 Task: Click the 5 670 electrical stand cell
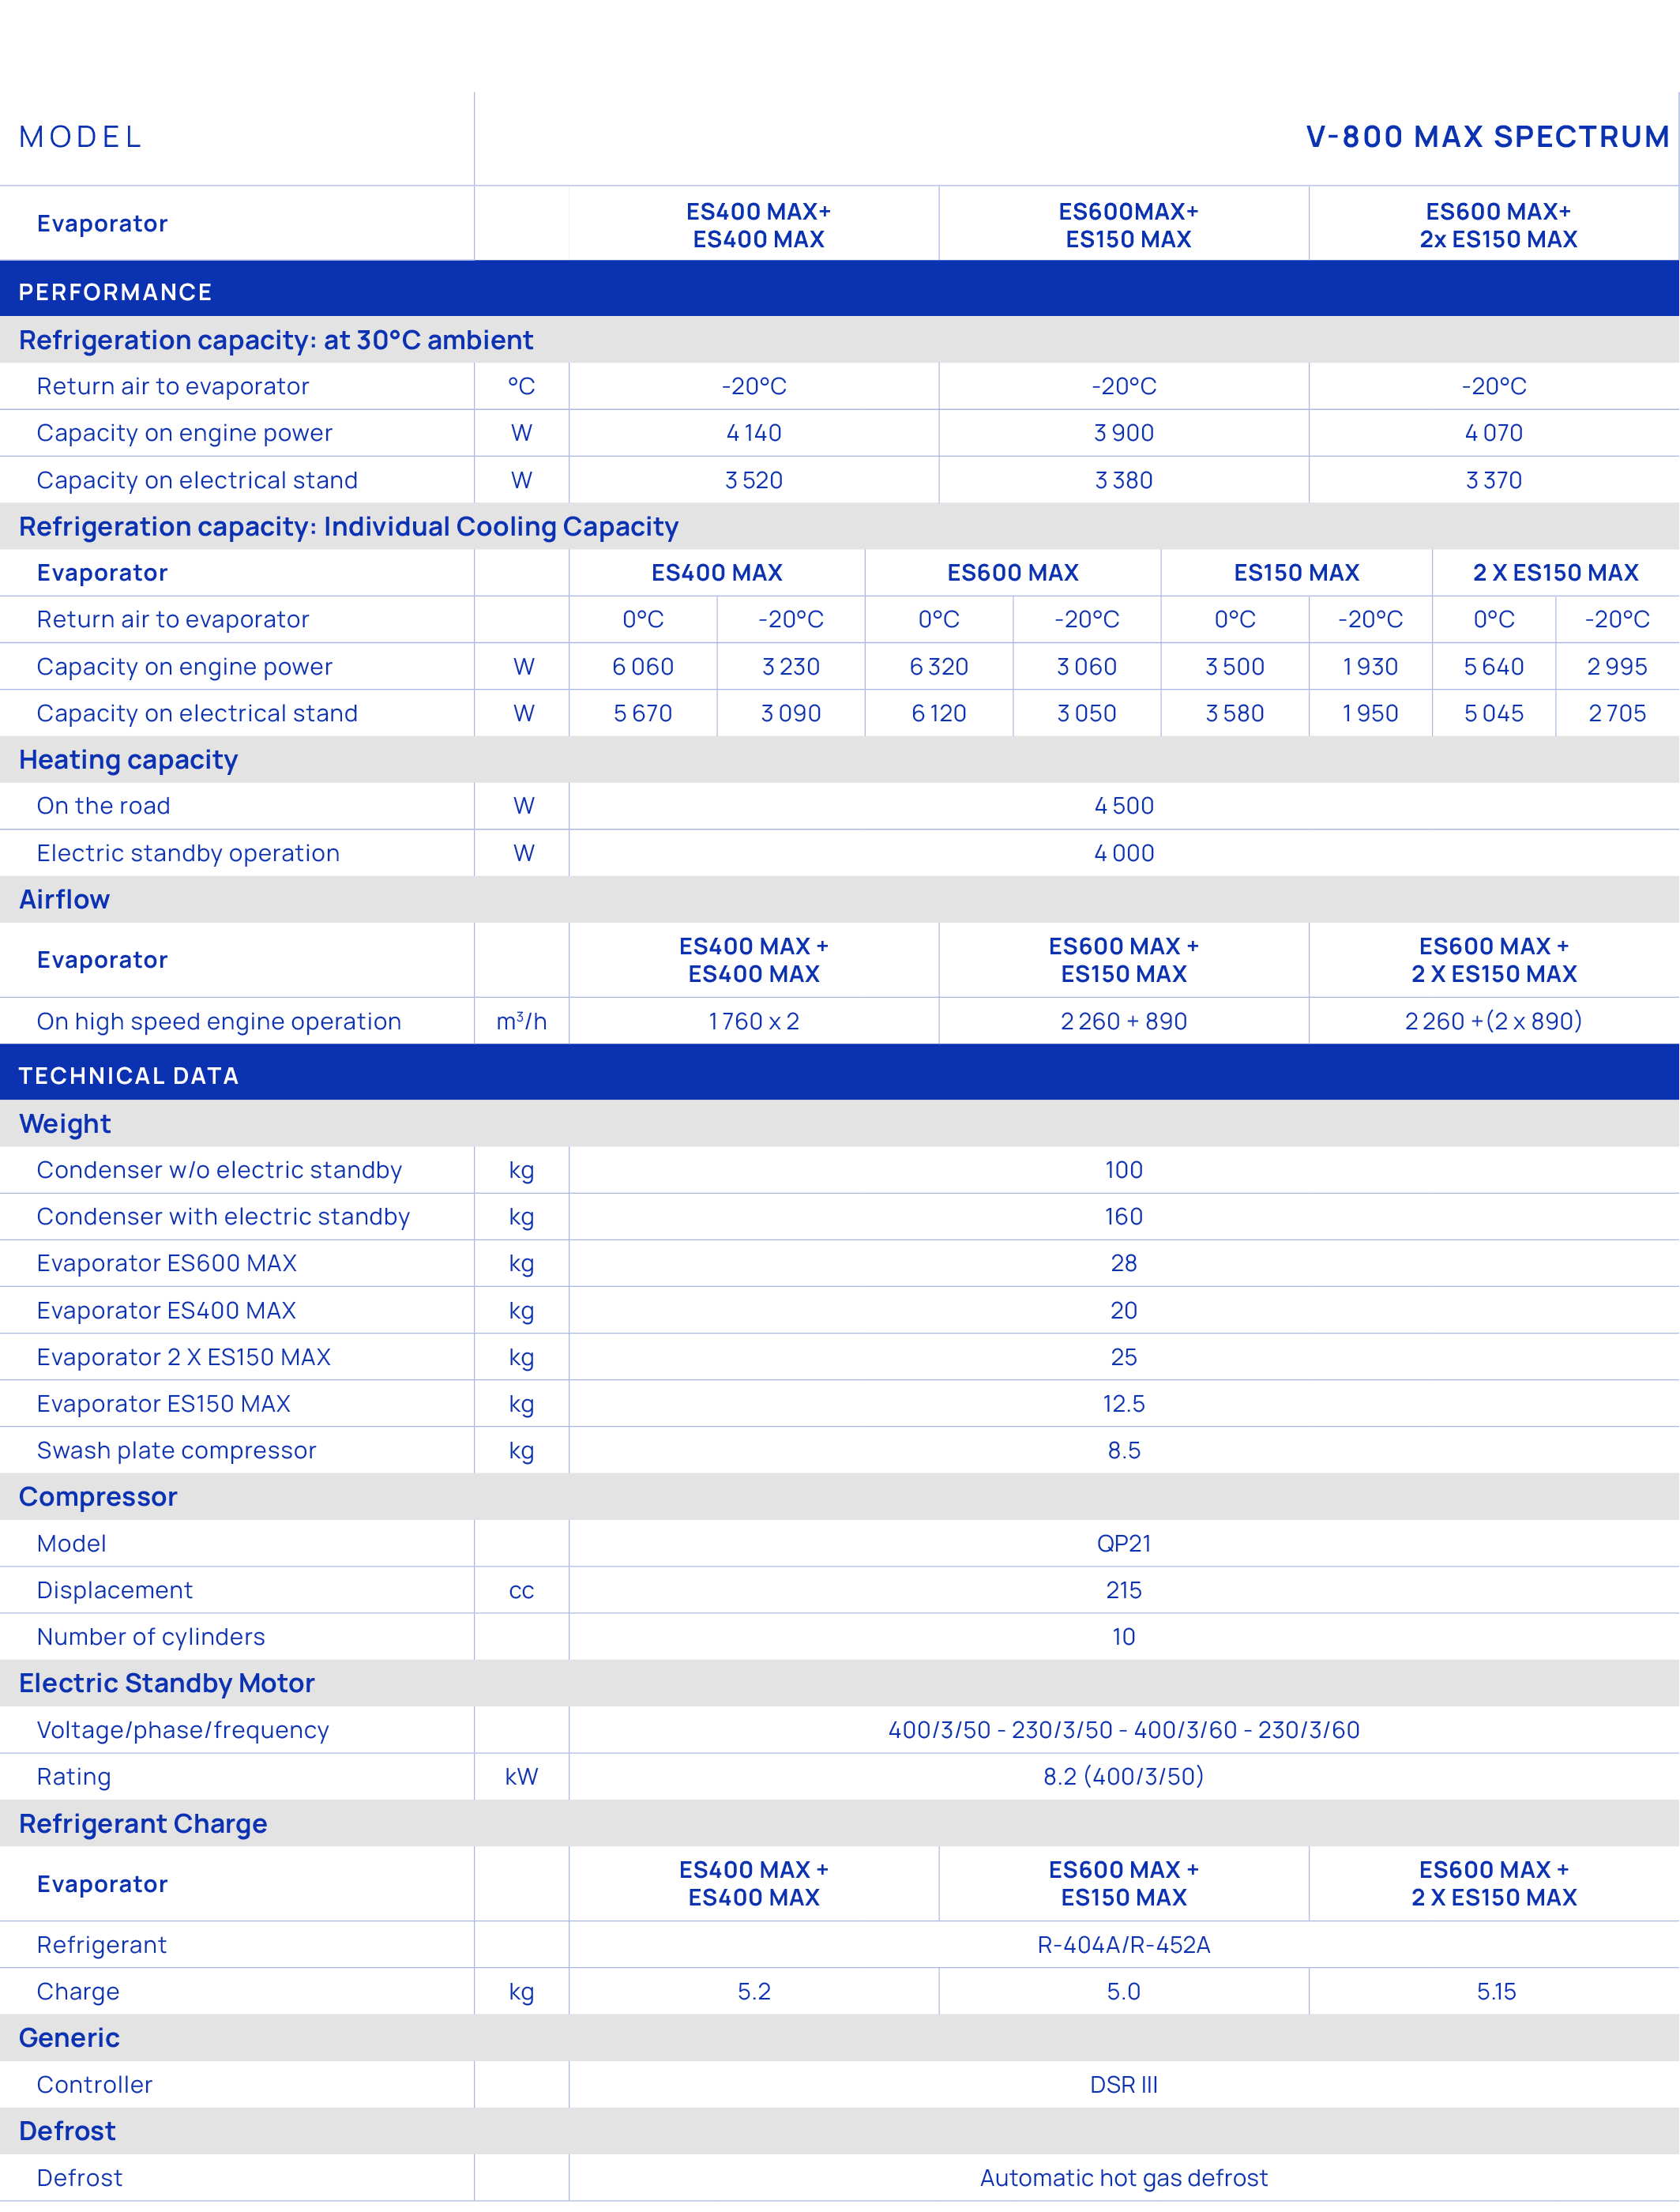click(x=643, y=713)
